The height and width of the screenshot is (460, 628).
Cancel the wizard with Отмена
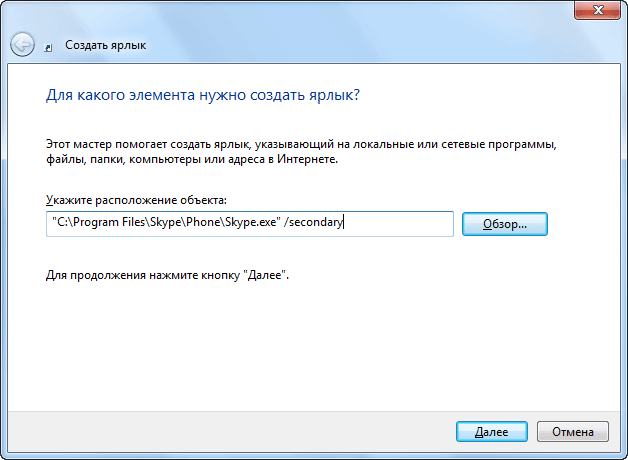coord(573,431)
